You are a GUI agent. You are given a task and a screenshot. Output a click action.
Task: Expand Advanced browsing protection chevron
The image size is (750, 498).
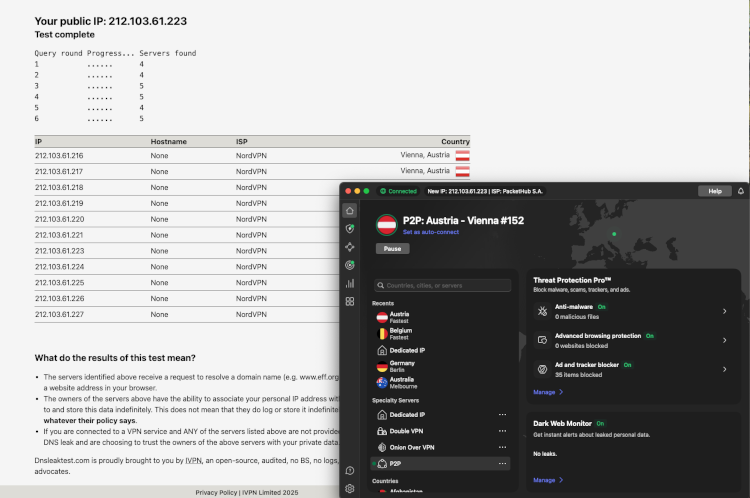point(725,340)
